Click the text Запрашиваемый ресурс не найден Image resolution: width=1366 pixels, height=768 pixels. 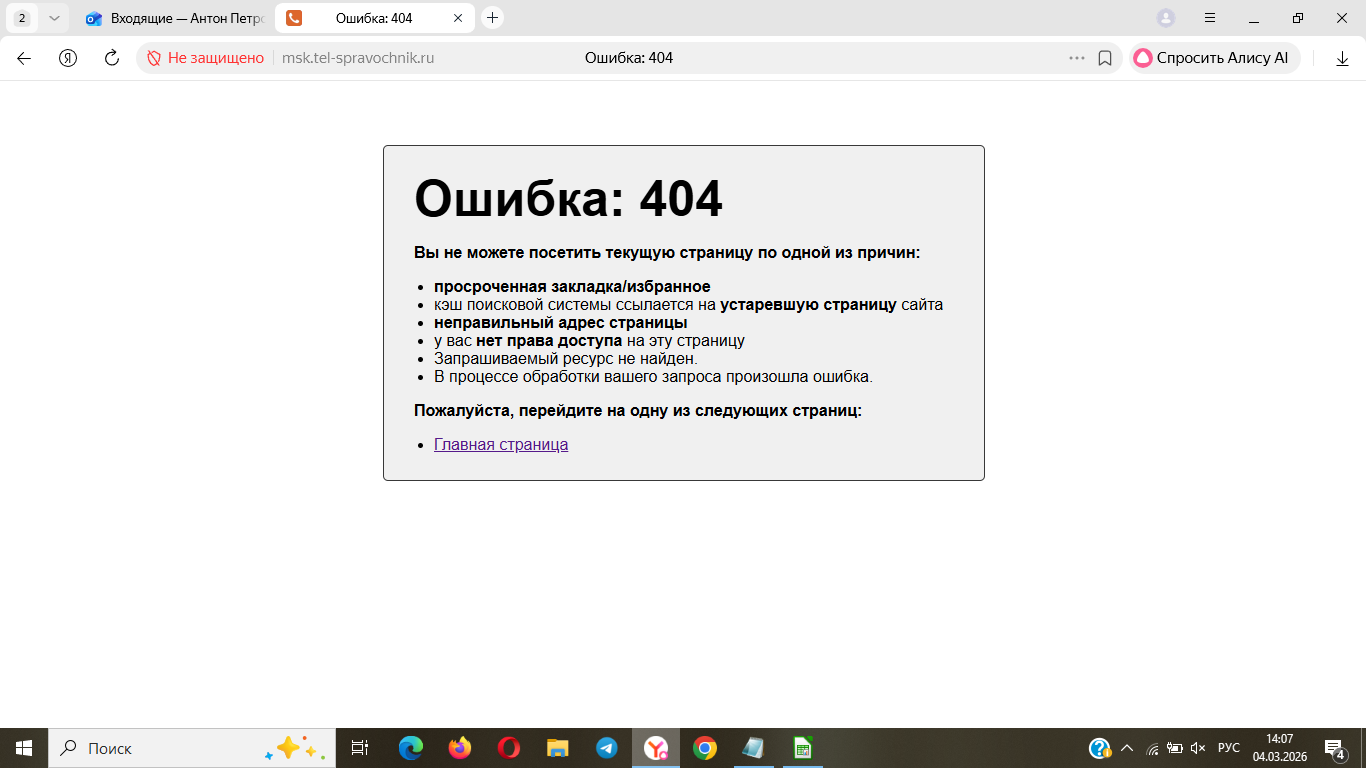click(566, 359)
